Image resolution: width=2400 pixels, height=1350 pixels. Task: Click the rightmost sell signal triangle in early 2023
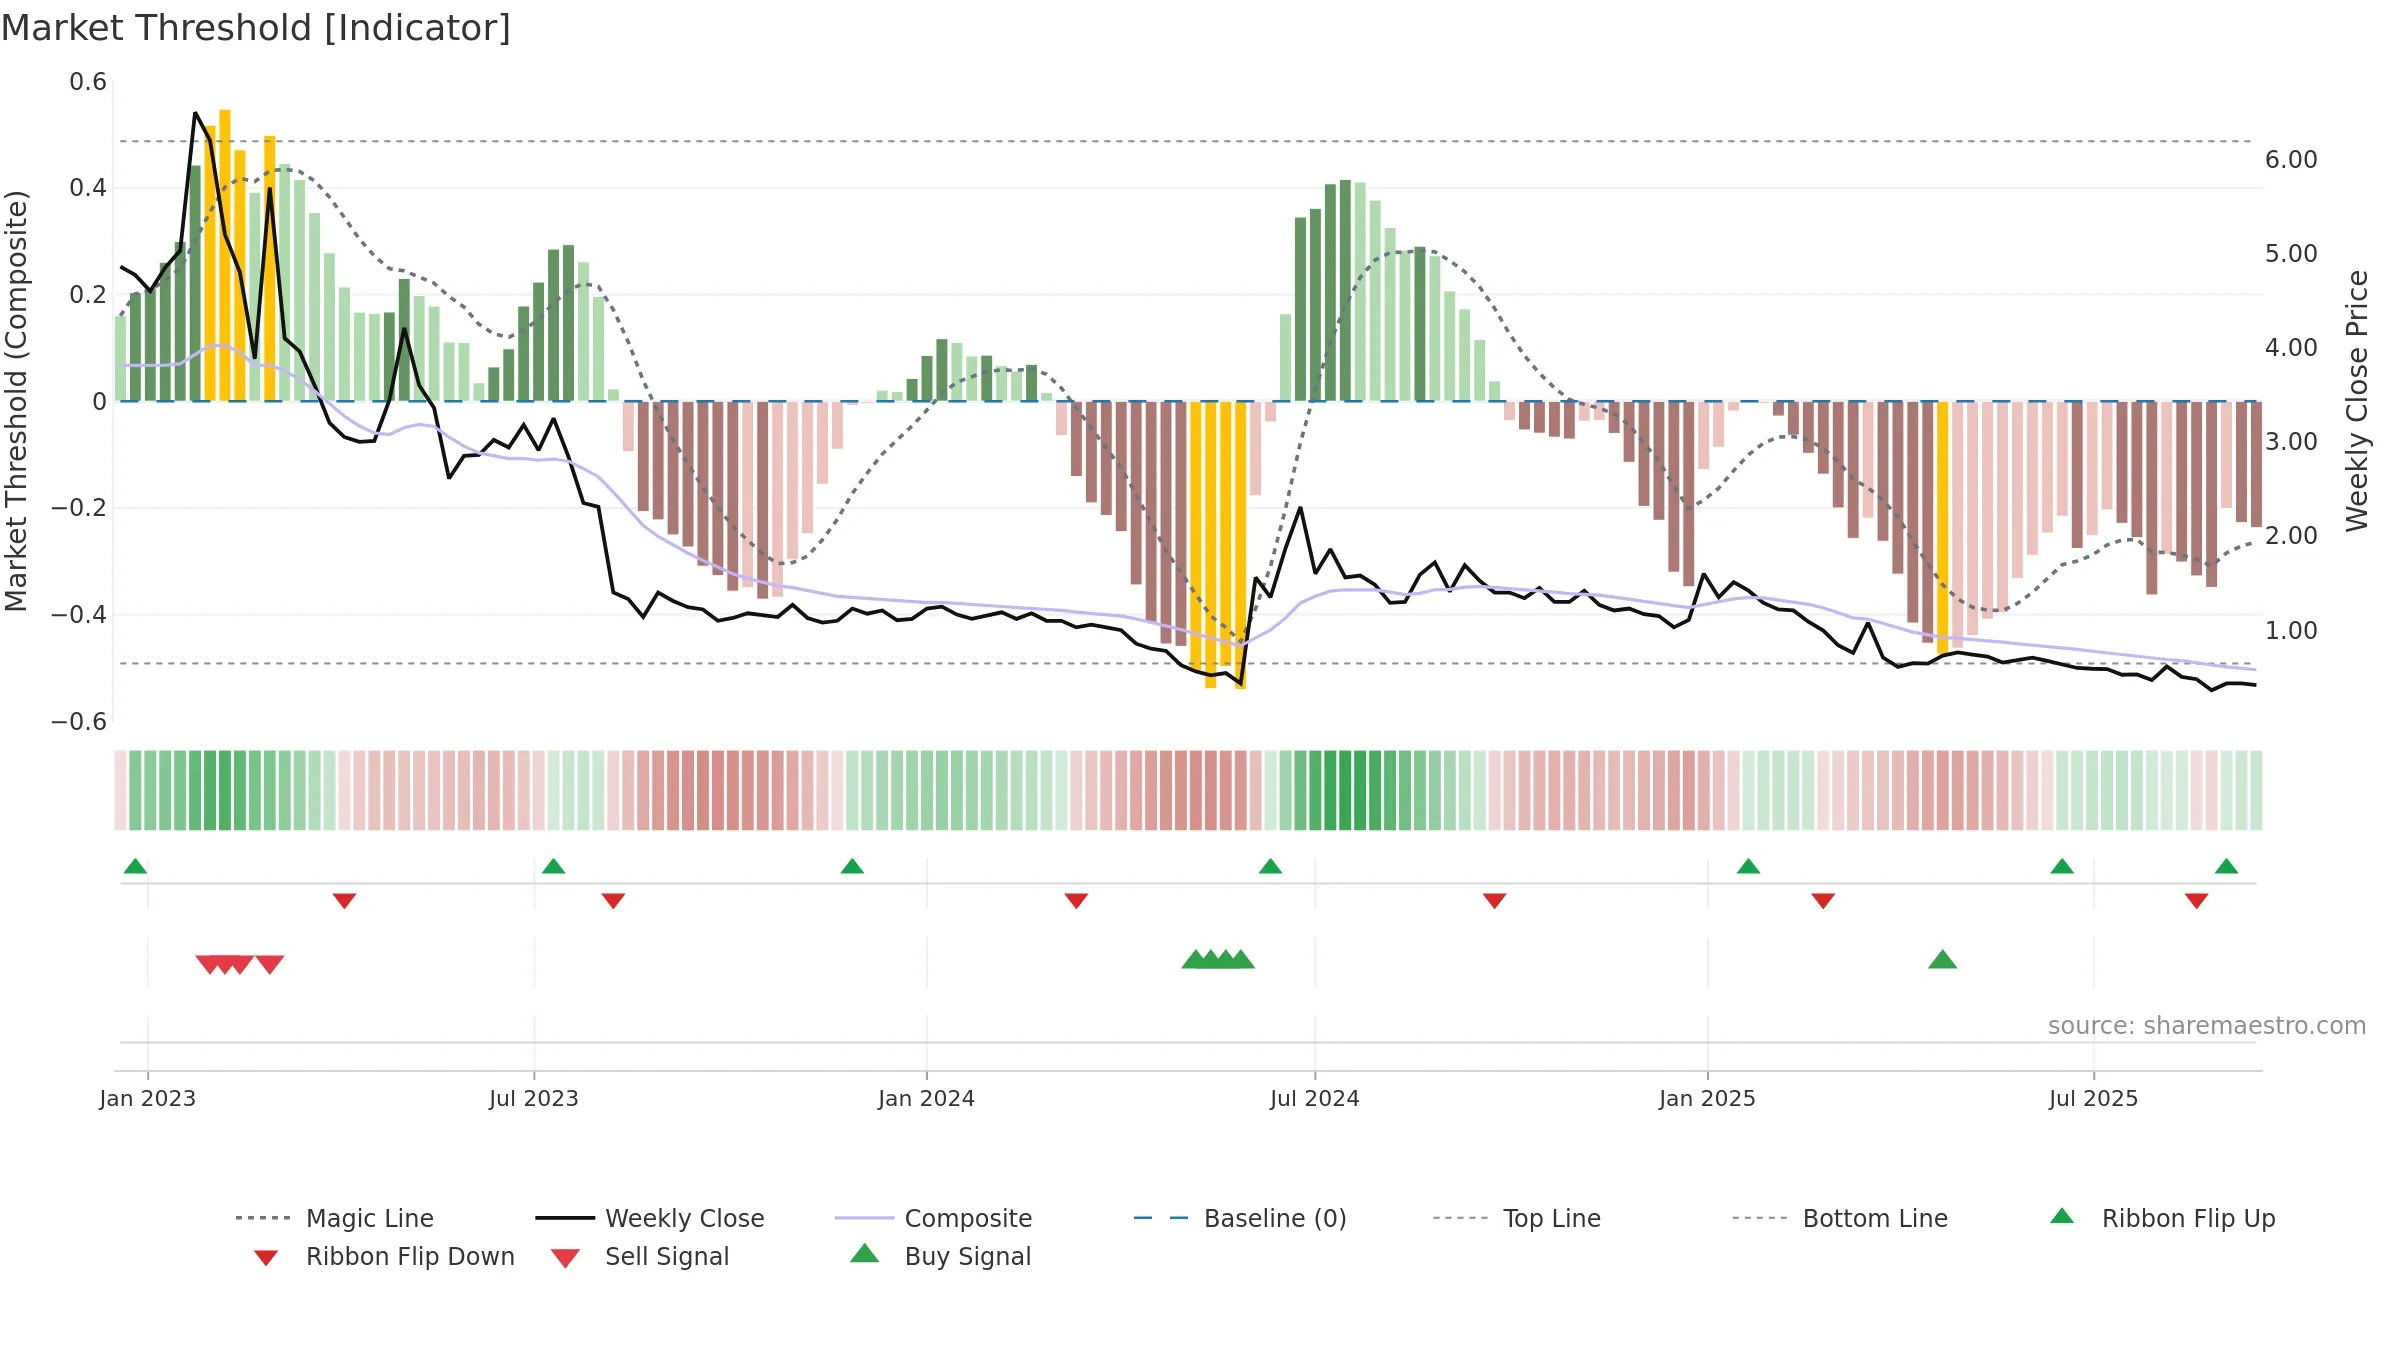click(x=270, y=964)
